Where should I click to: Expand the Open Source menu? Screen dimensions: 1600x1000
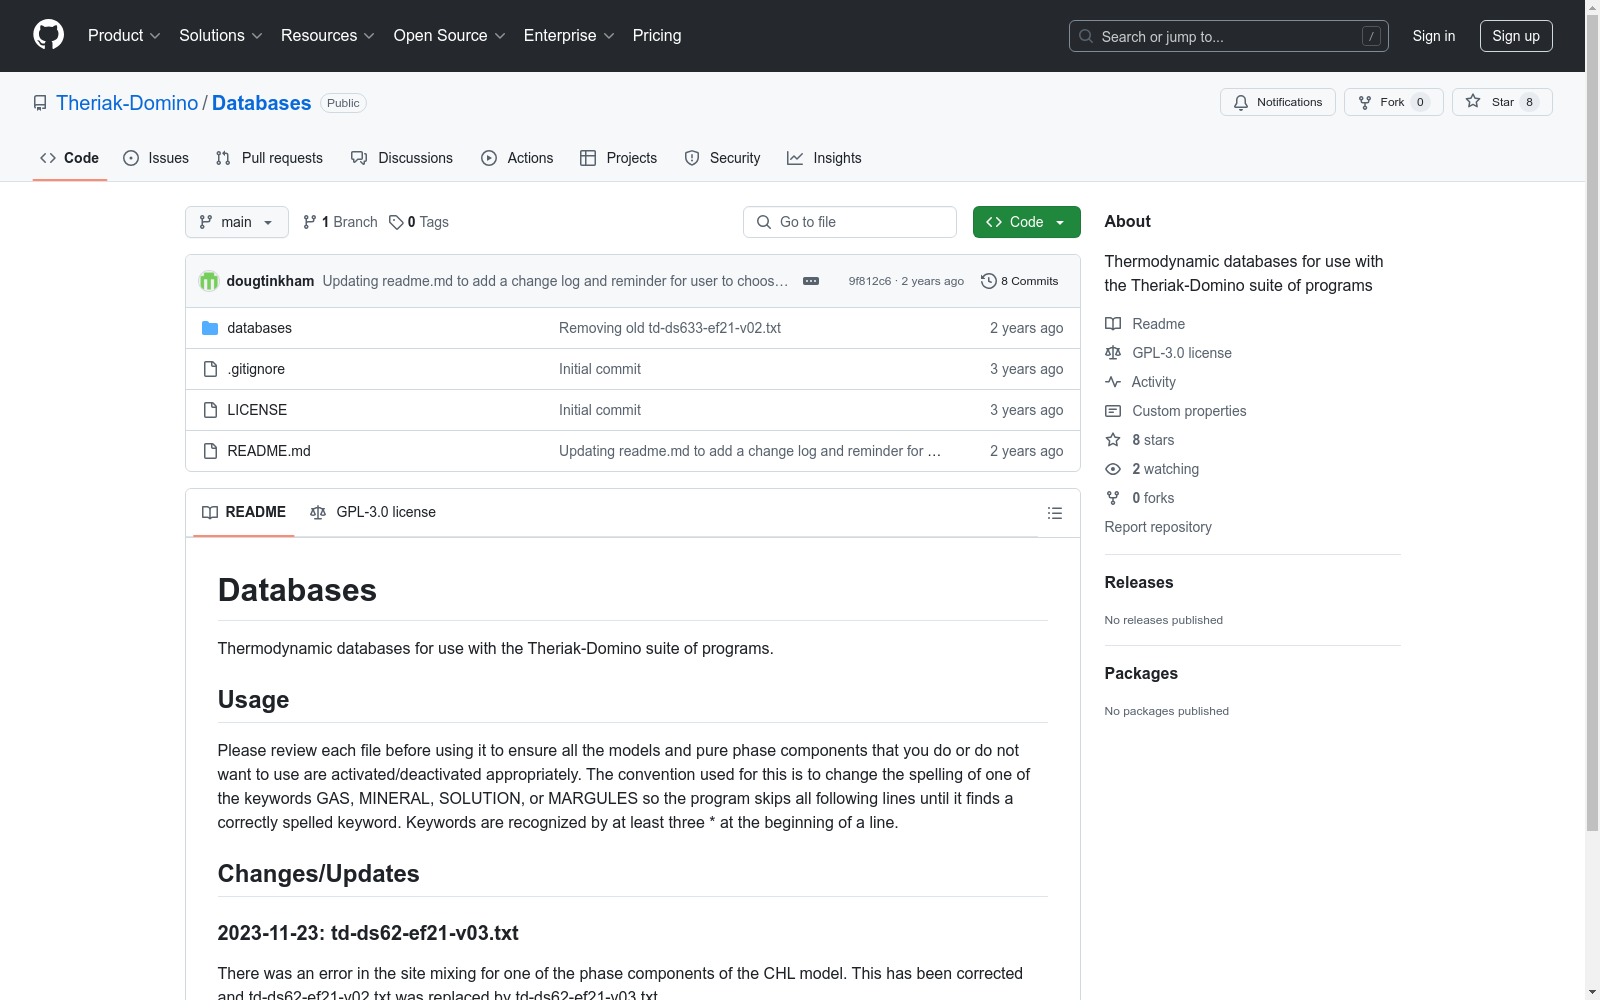(x=450, y=35)
